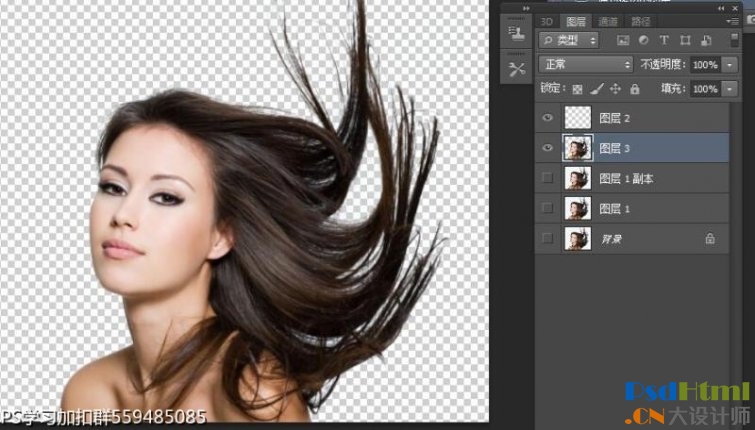Viewport: 755px width, 430px height.
Task: Lock transparent pixels checkerboard icon
Action: pos(577,89)
